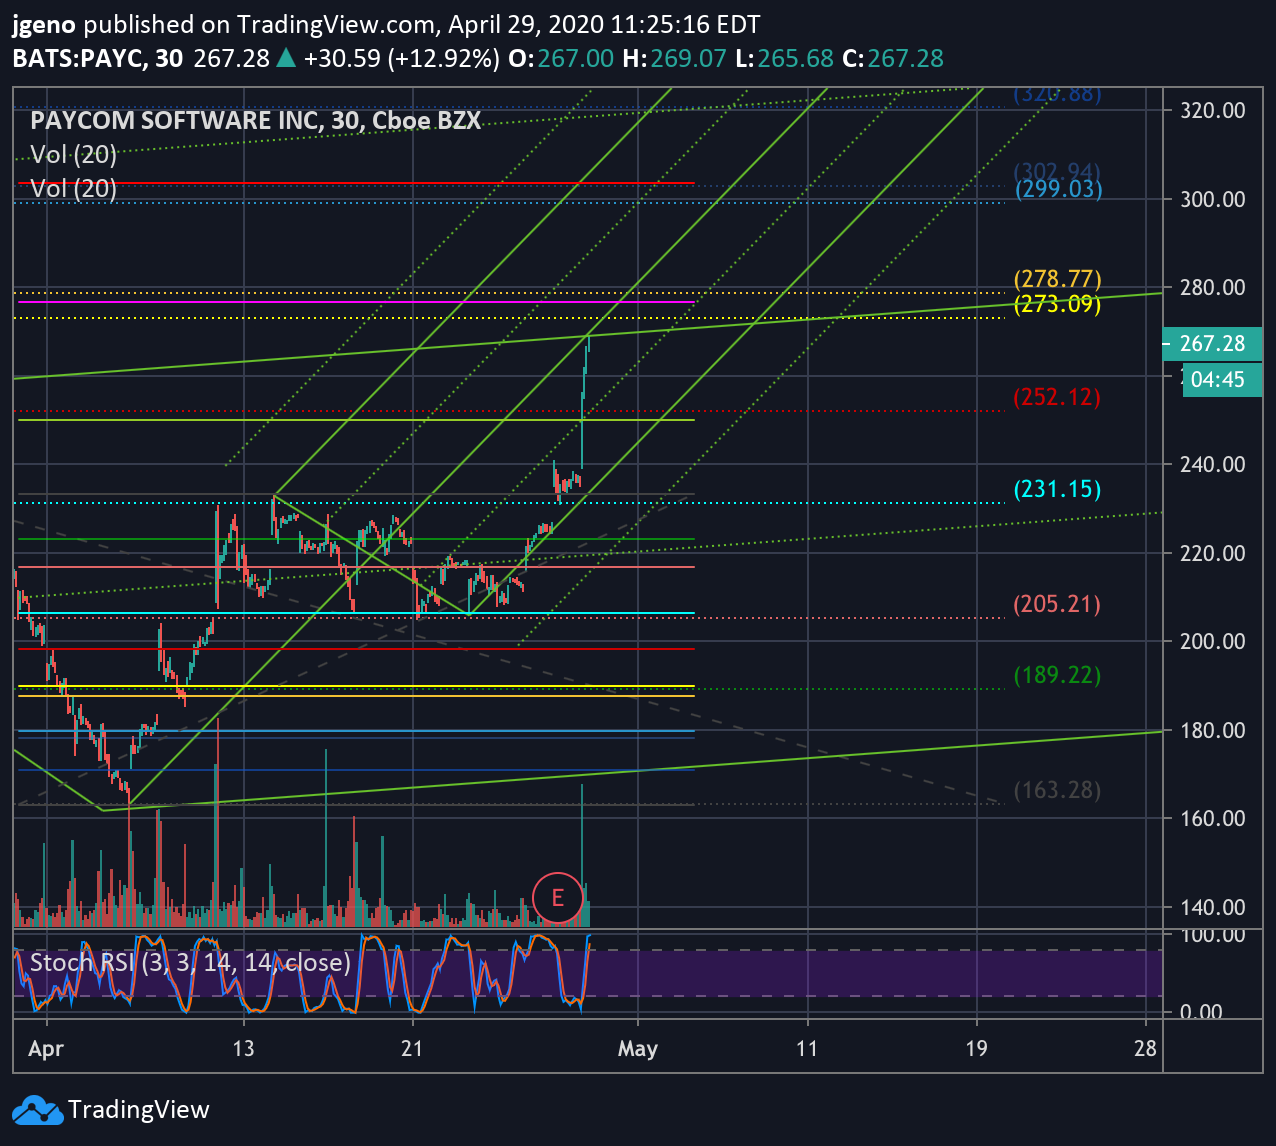Click the C:267.28 close value

pyautogui.click(x=893, y=59)
